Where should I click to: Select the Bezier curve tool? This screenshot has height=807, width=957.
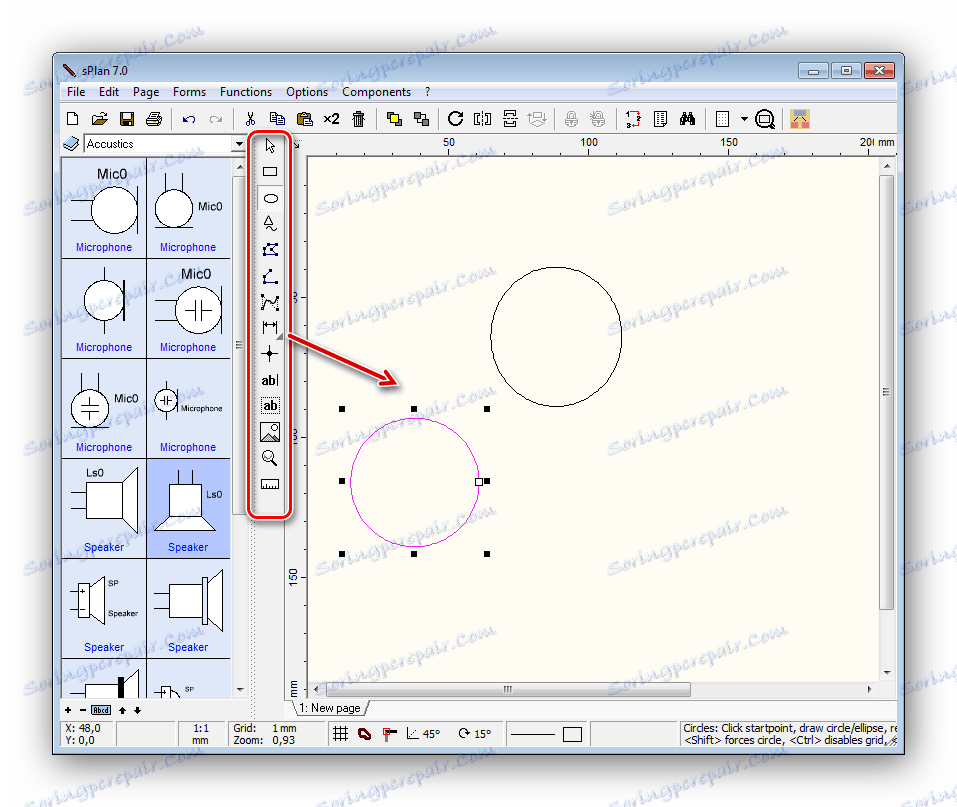coord(270,302)
